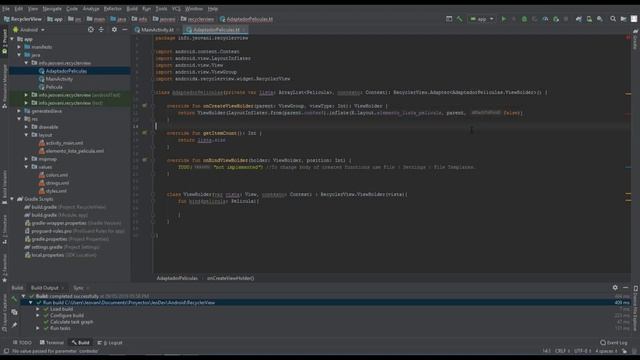Click Sync Project with Gradle Files icon
Image resolution: width=640 pixels, height=360 pixels.
pyautogui.click(x=578, y=19)
